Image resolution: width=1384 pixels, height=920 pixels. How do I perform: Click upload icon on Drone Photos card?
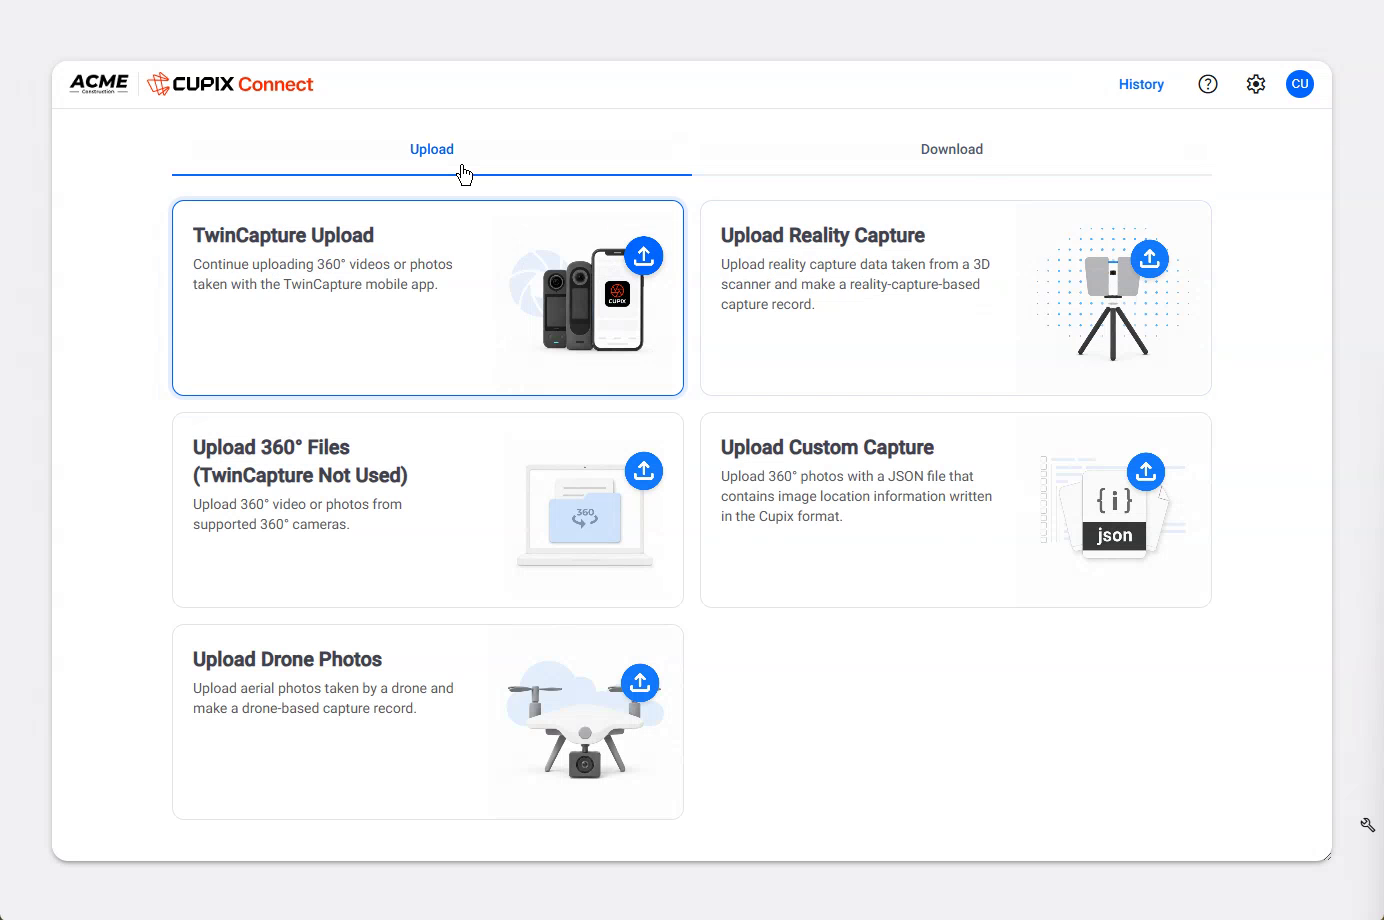point(640,683)
